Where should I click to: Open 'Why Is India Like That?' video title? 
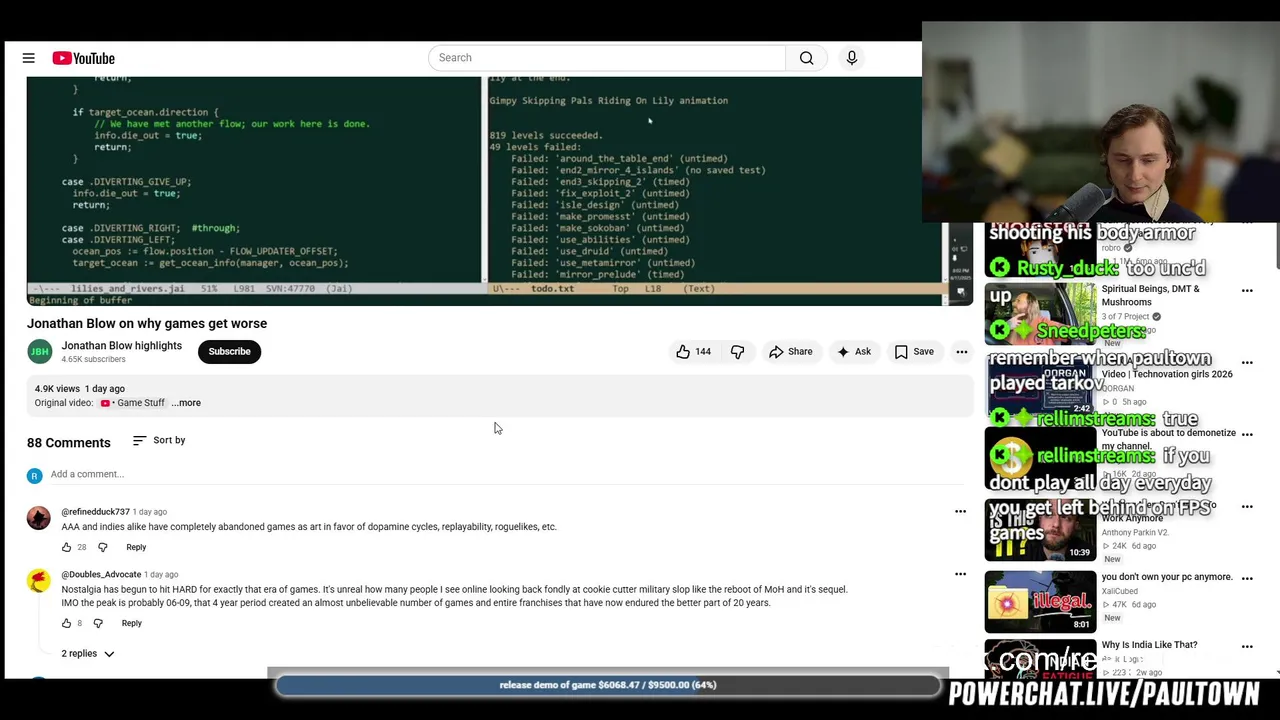1149,645
